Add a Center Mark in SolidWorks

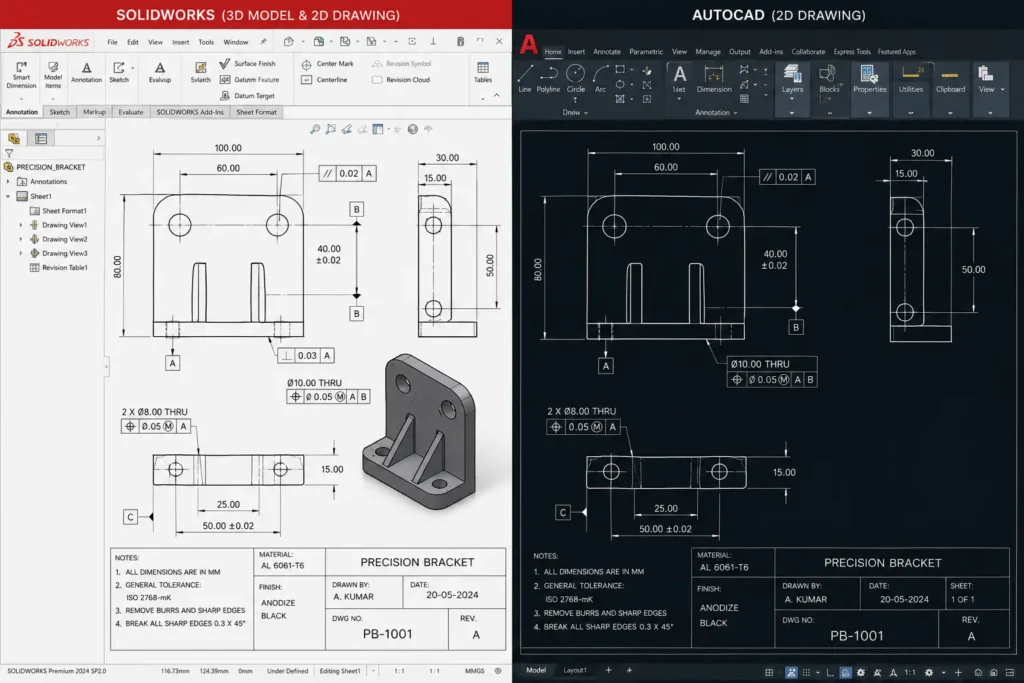pos(328,63)
